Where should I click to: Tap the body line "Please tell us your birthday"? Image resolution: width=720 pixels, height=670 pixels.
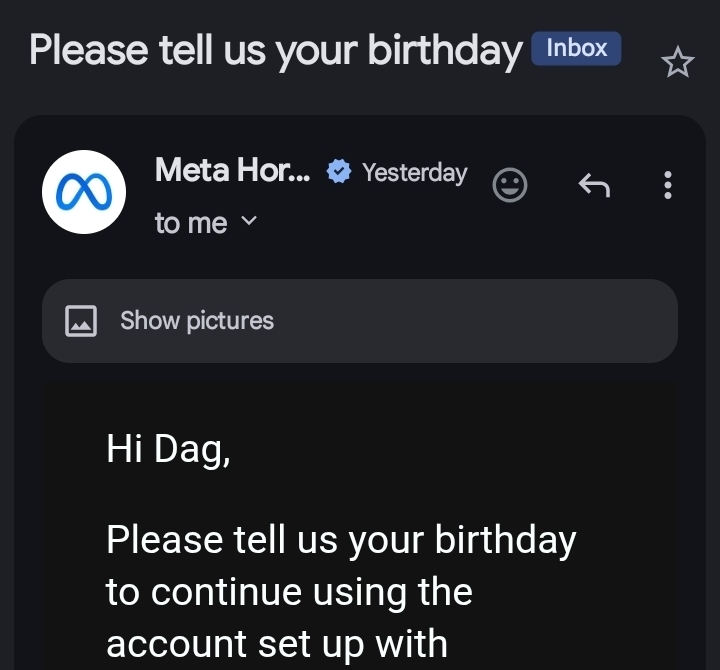pos(341,540)
